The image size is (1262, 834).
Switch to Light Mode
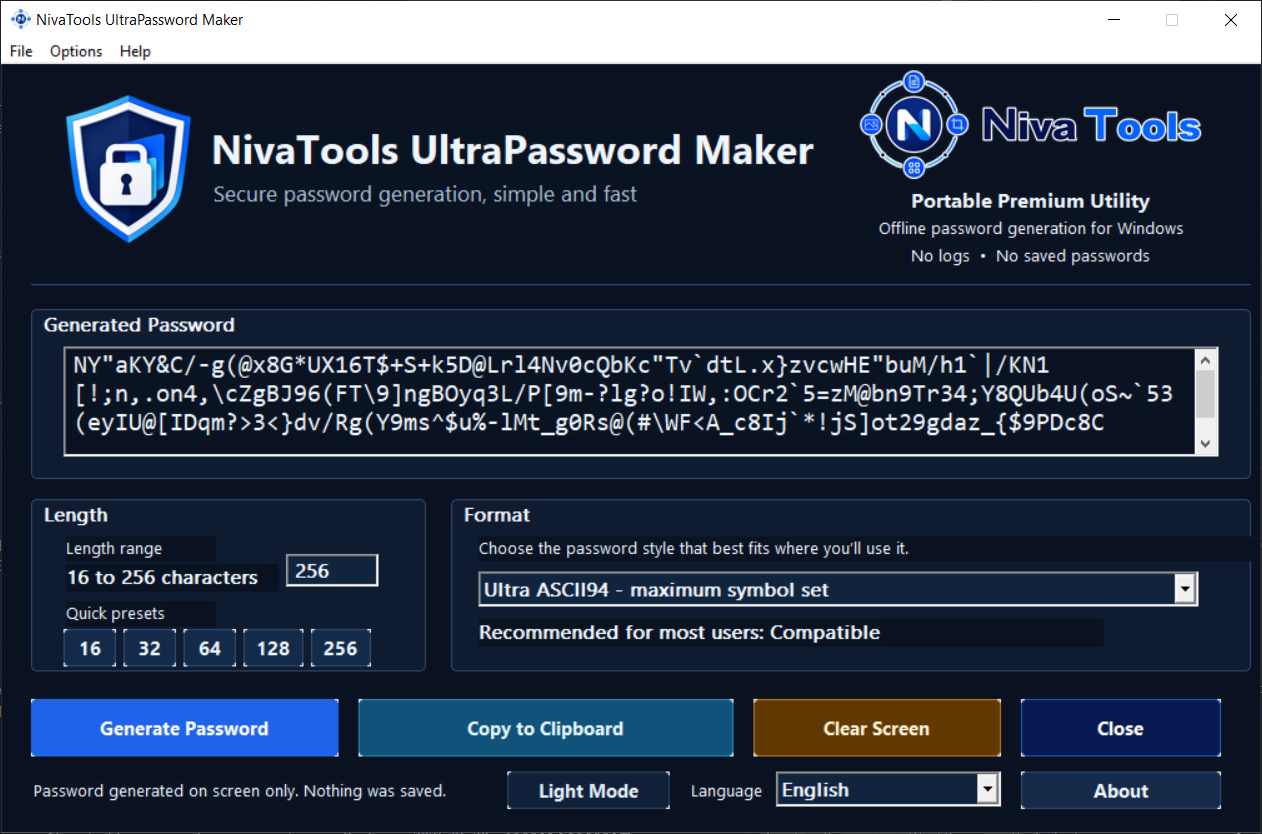(x=588, y=791)
